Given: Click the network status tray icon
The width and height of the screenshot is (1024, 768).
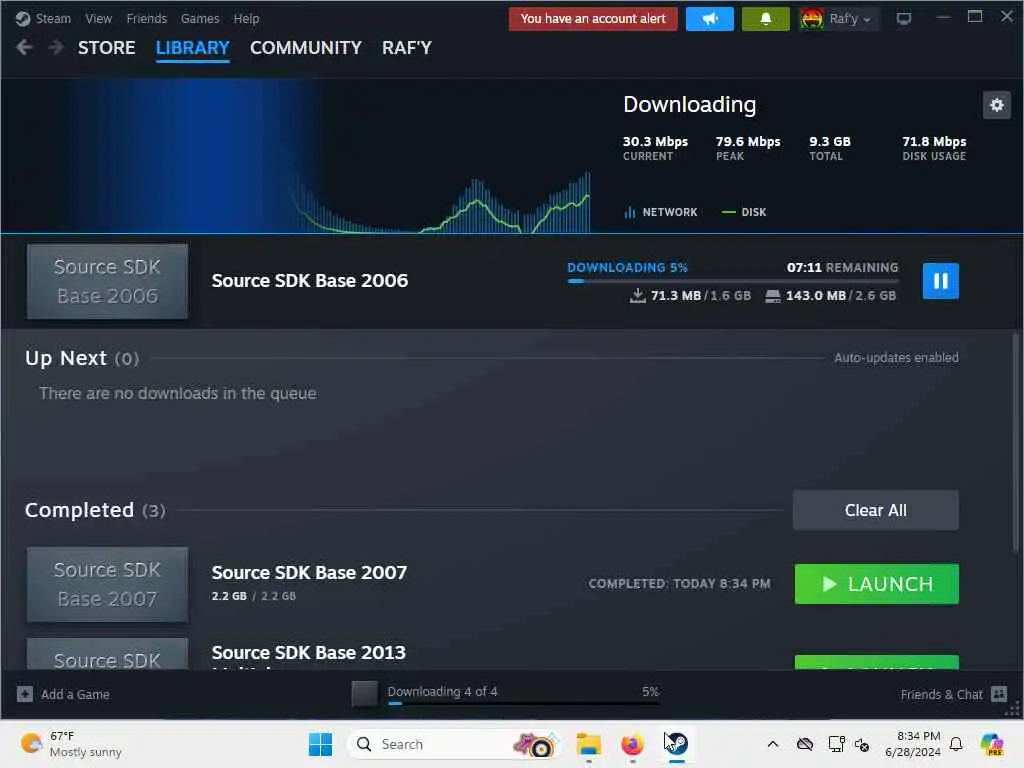Looking at the screenshot, I should tap(836, 744).
